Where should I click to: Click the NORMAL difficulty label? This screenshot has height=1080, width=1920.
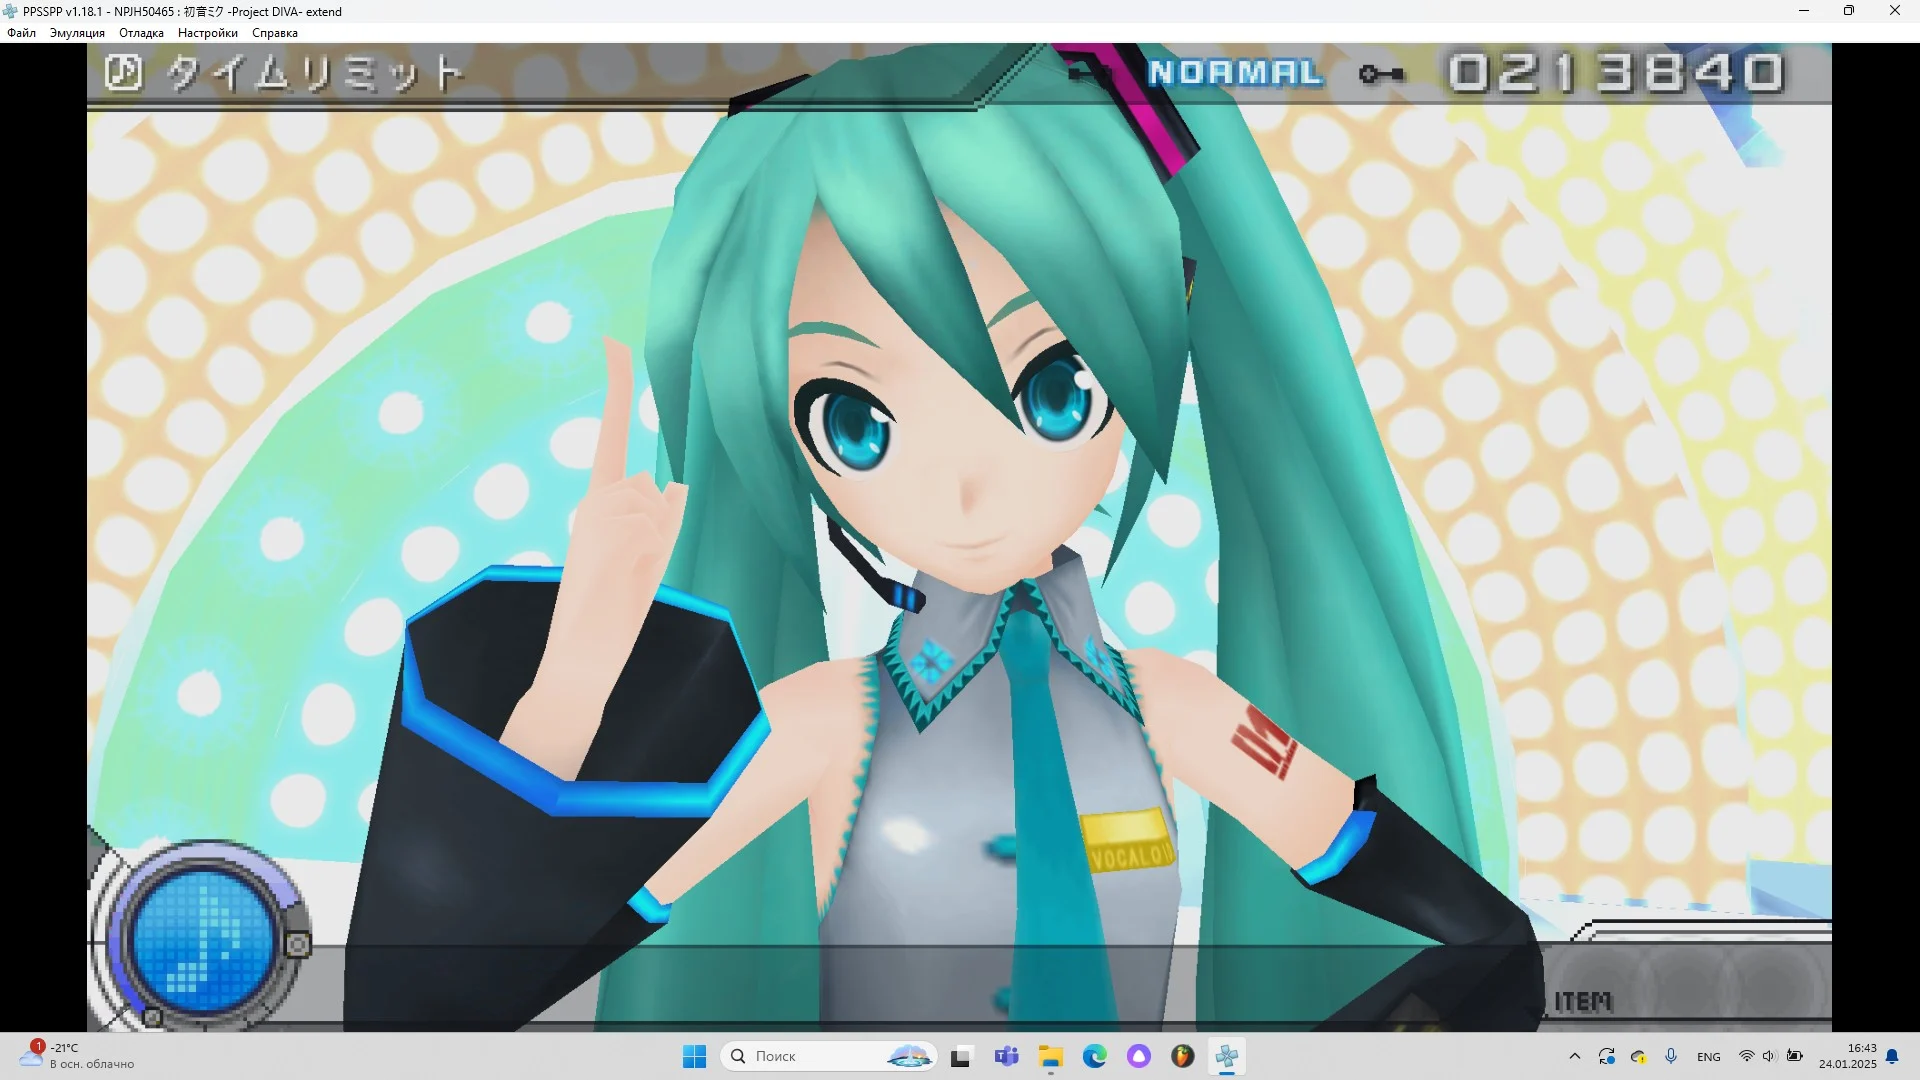1235,73
